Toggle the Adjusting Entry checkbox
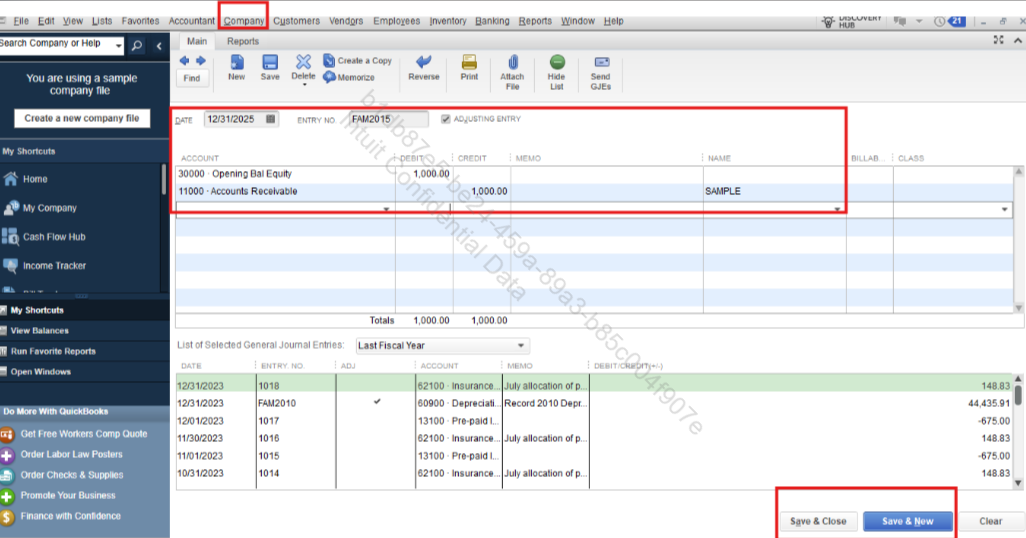This screenshot has width=1026, height=538. point(446,119)
